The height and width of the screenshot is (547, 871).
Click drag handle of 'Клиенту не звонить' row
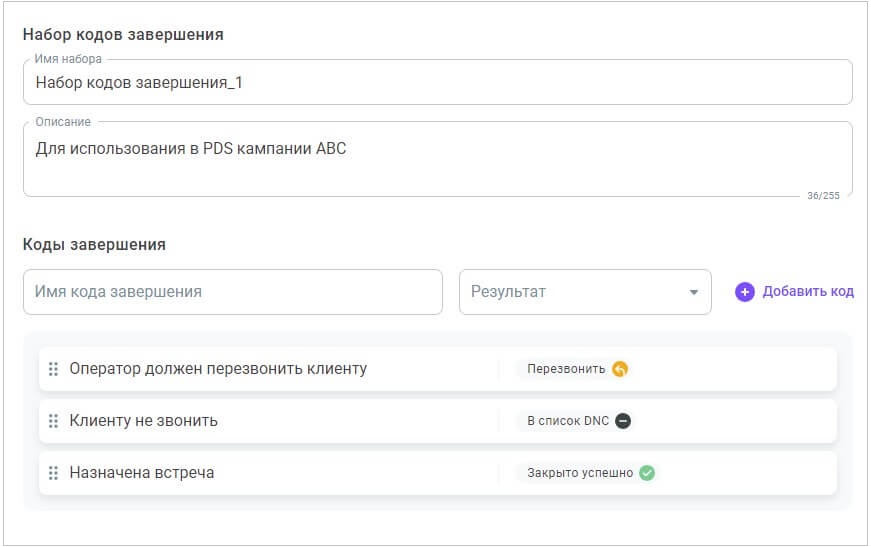[53, 421]
